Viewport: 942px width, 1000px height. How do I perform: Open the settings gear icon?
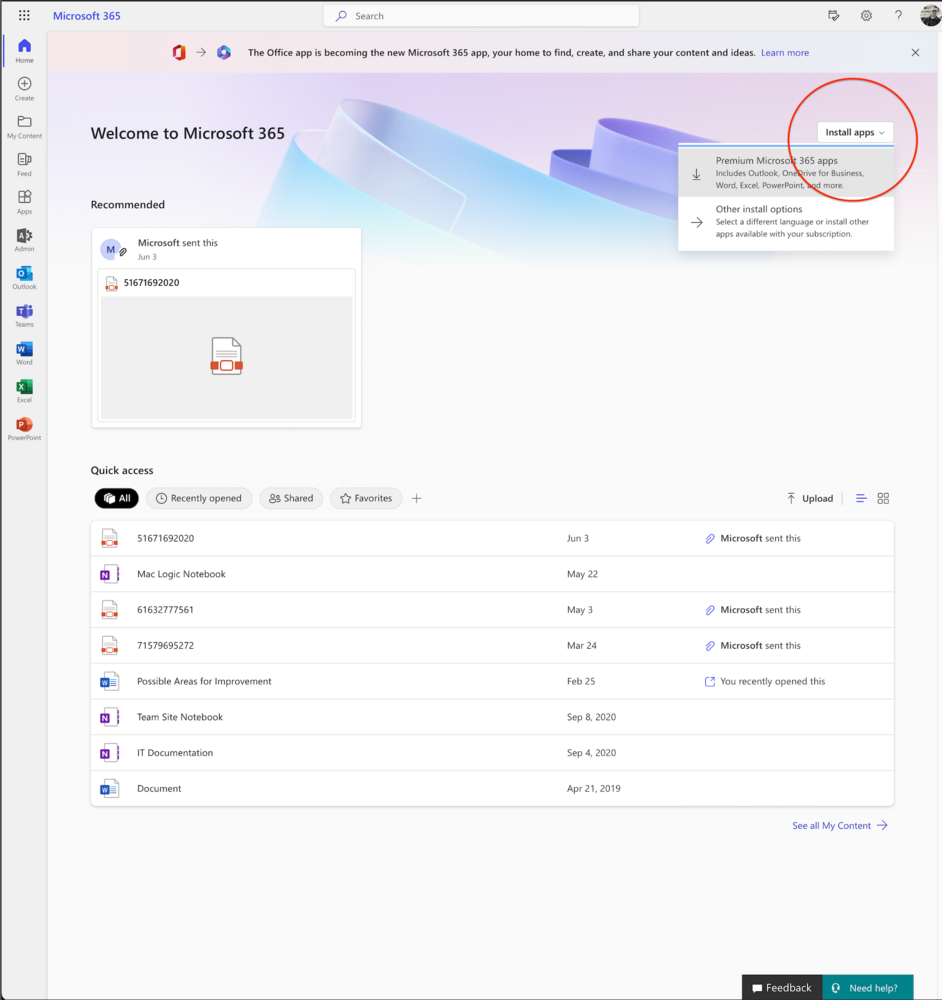coord(866,16)
